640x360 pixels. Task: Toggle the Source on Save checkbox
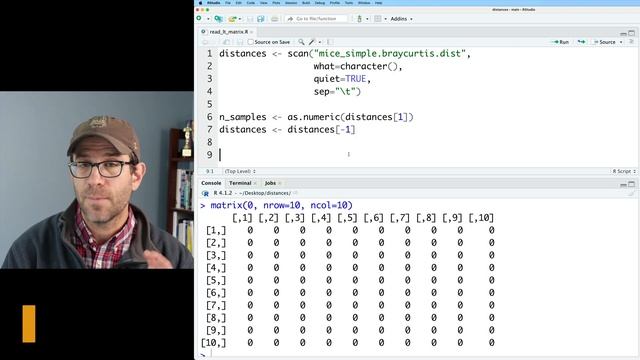[x=251, y=42]
